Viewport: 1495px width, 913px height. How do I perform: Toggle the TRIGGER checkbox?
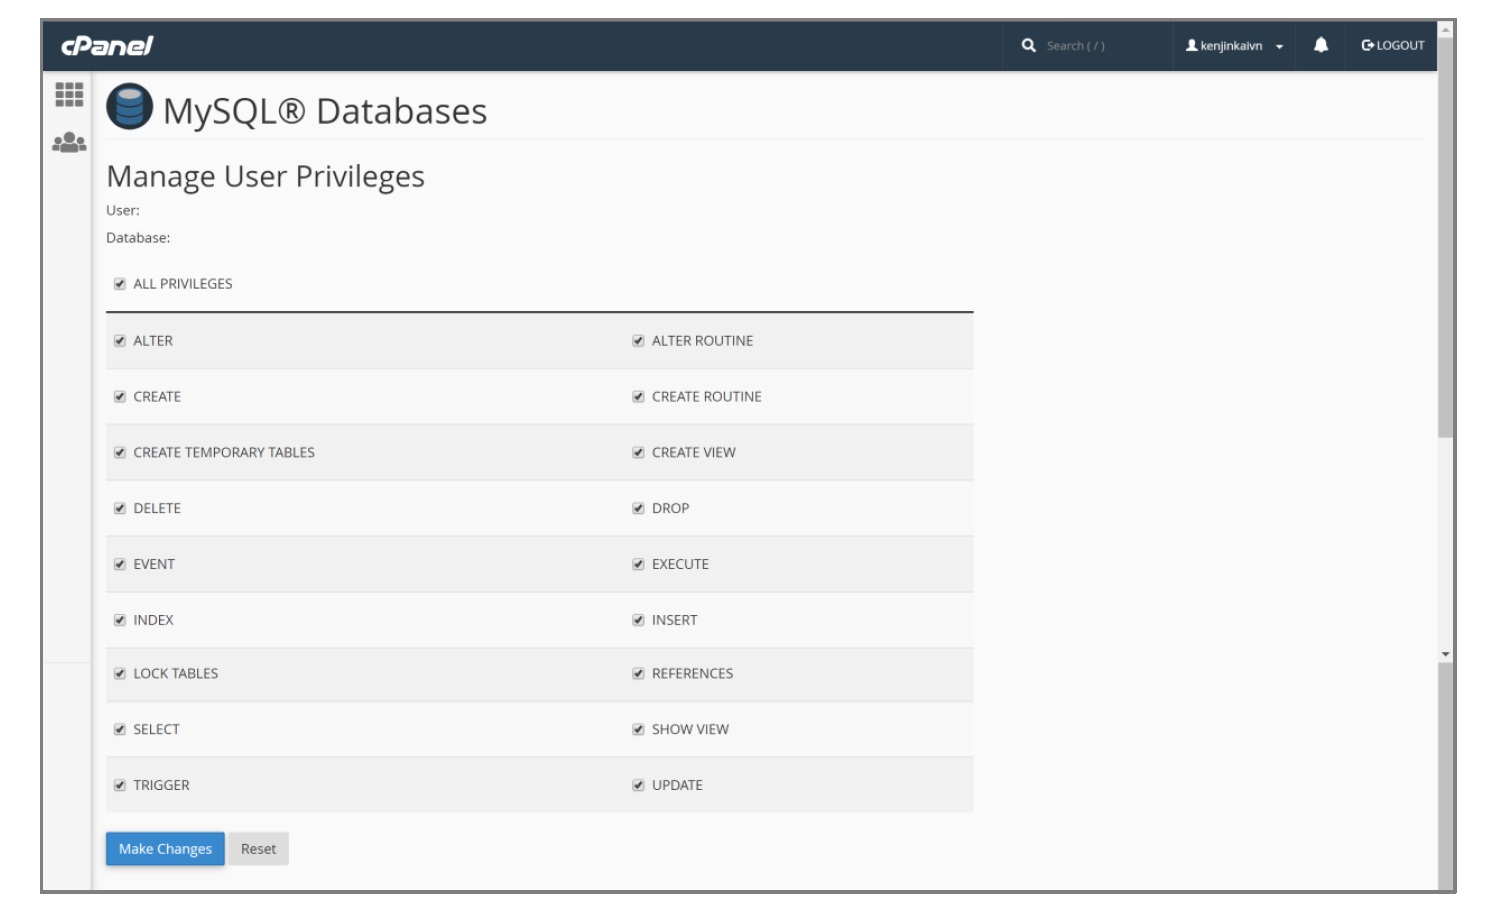click(x=120, y=786)
